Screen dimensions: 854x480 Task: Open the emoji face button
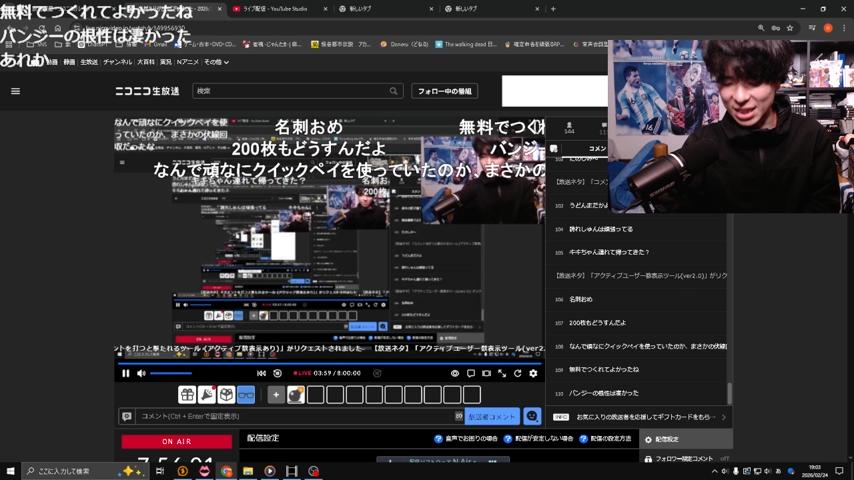point(532,416)
